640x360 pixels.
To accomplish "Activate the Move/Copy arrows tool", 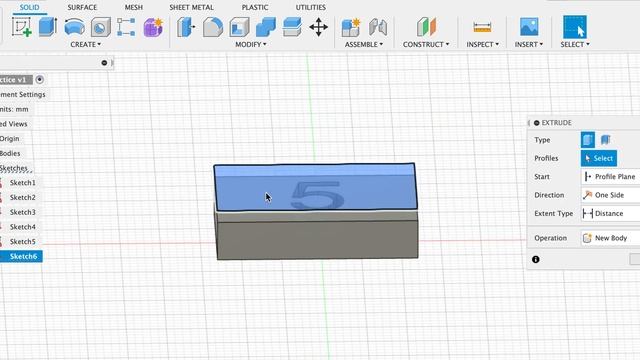I will point(318,27).
